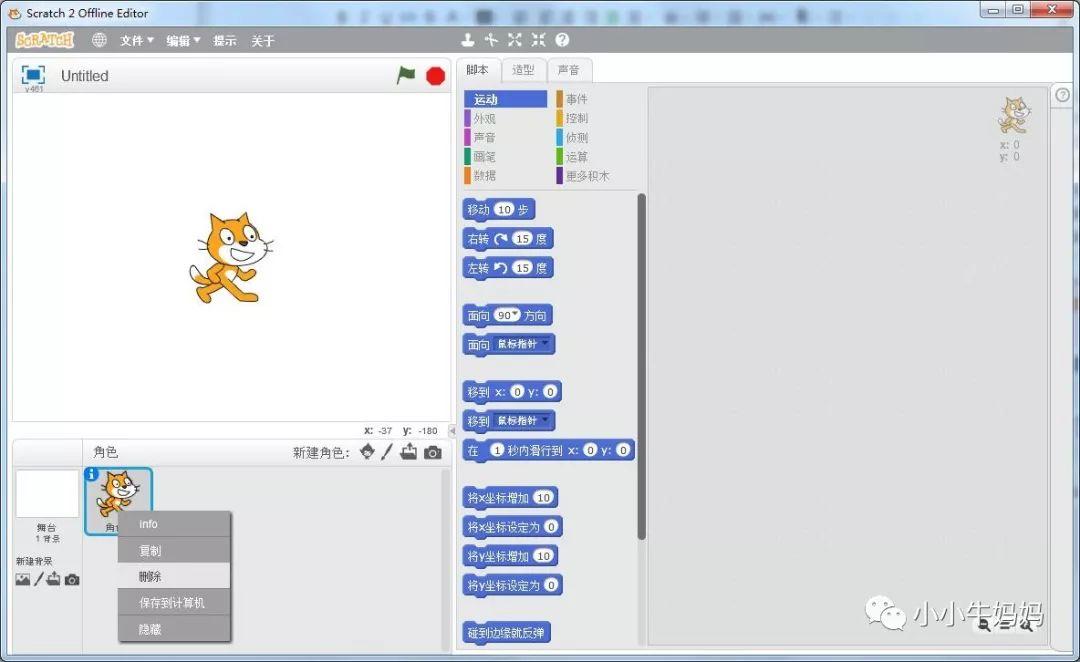Screen dimensions: 1080x662
Task: Open the 关于 menu
Action: pos(262,41)
